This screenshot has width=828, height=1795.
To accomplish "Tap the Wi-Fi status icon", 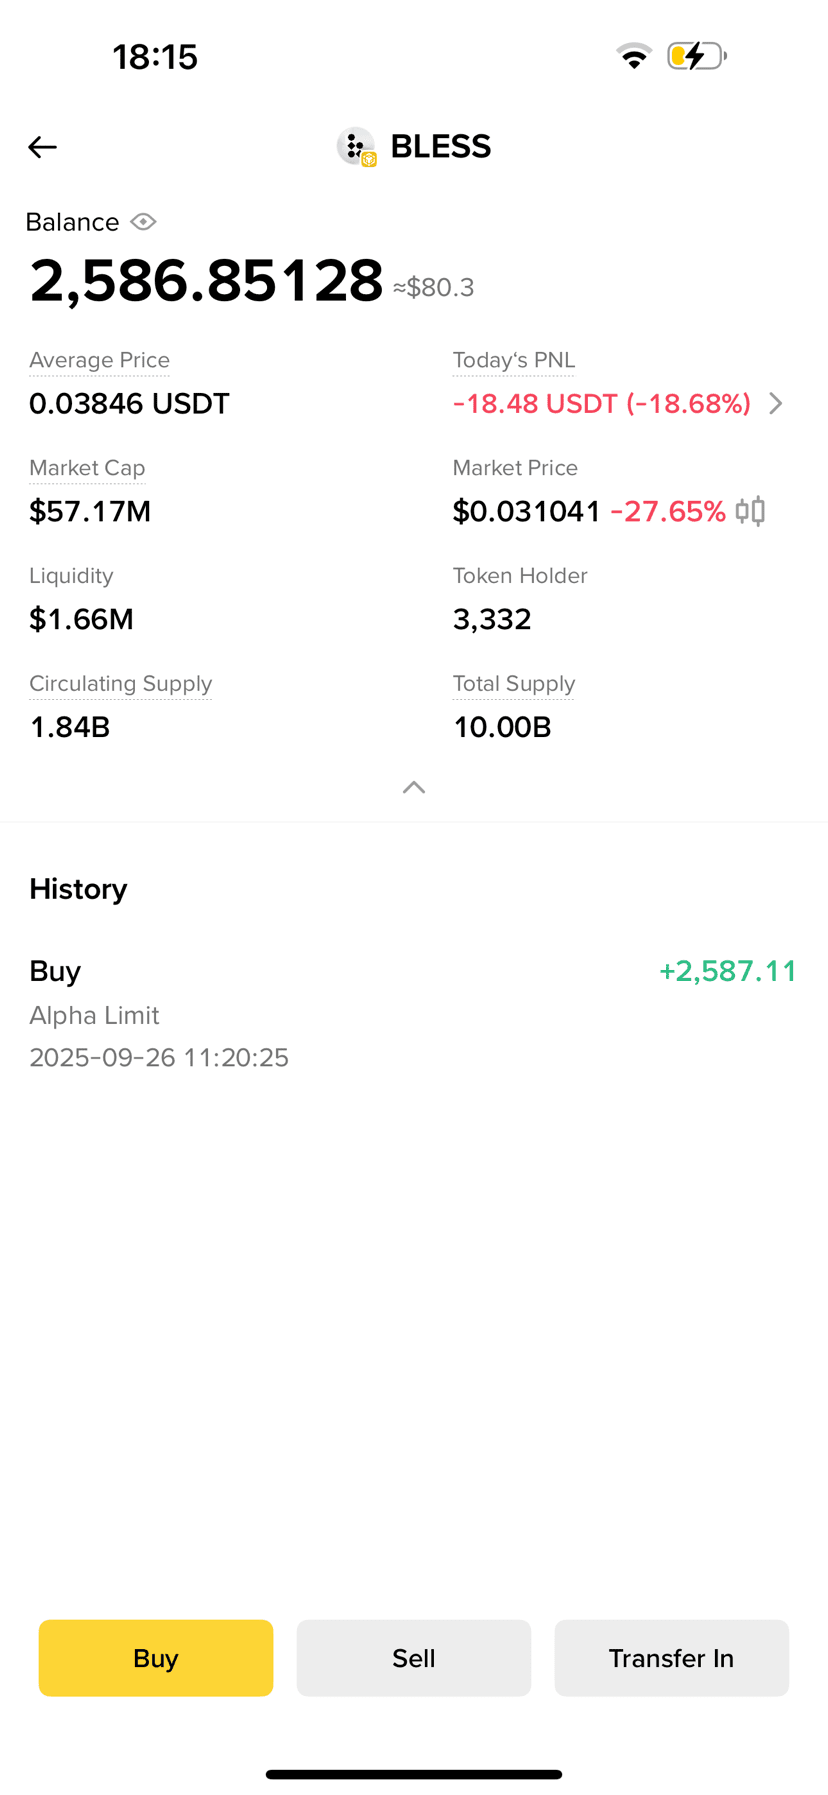I will coord(633,56).
